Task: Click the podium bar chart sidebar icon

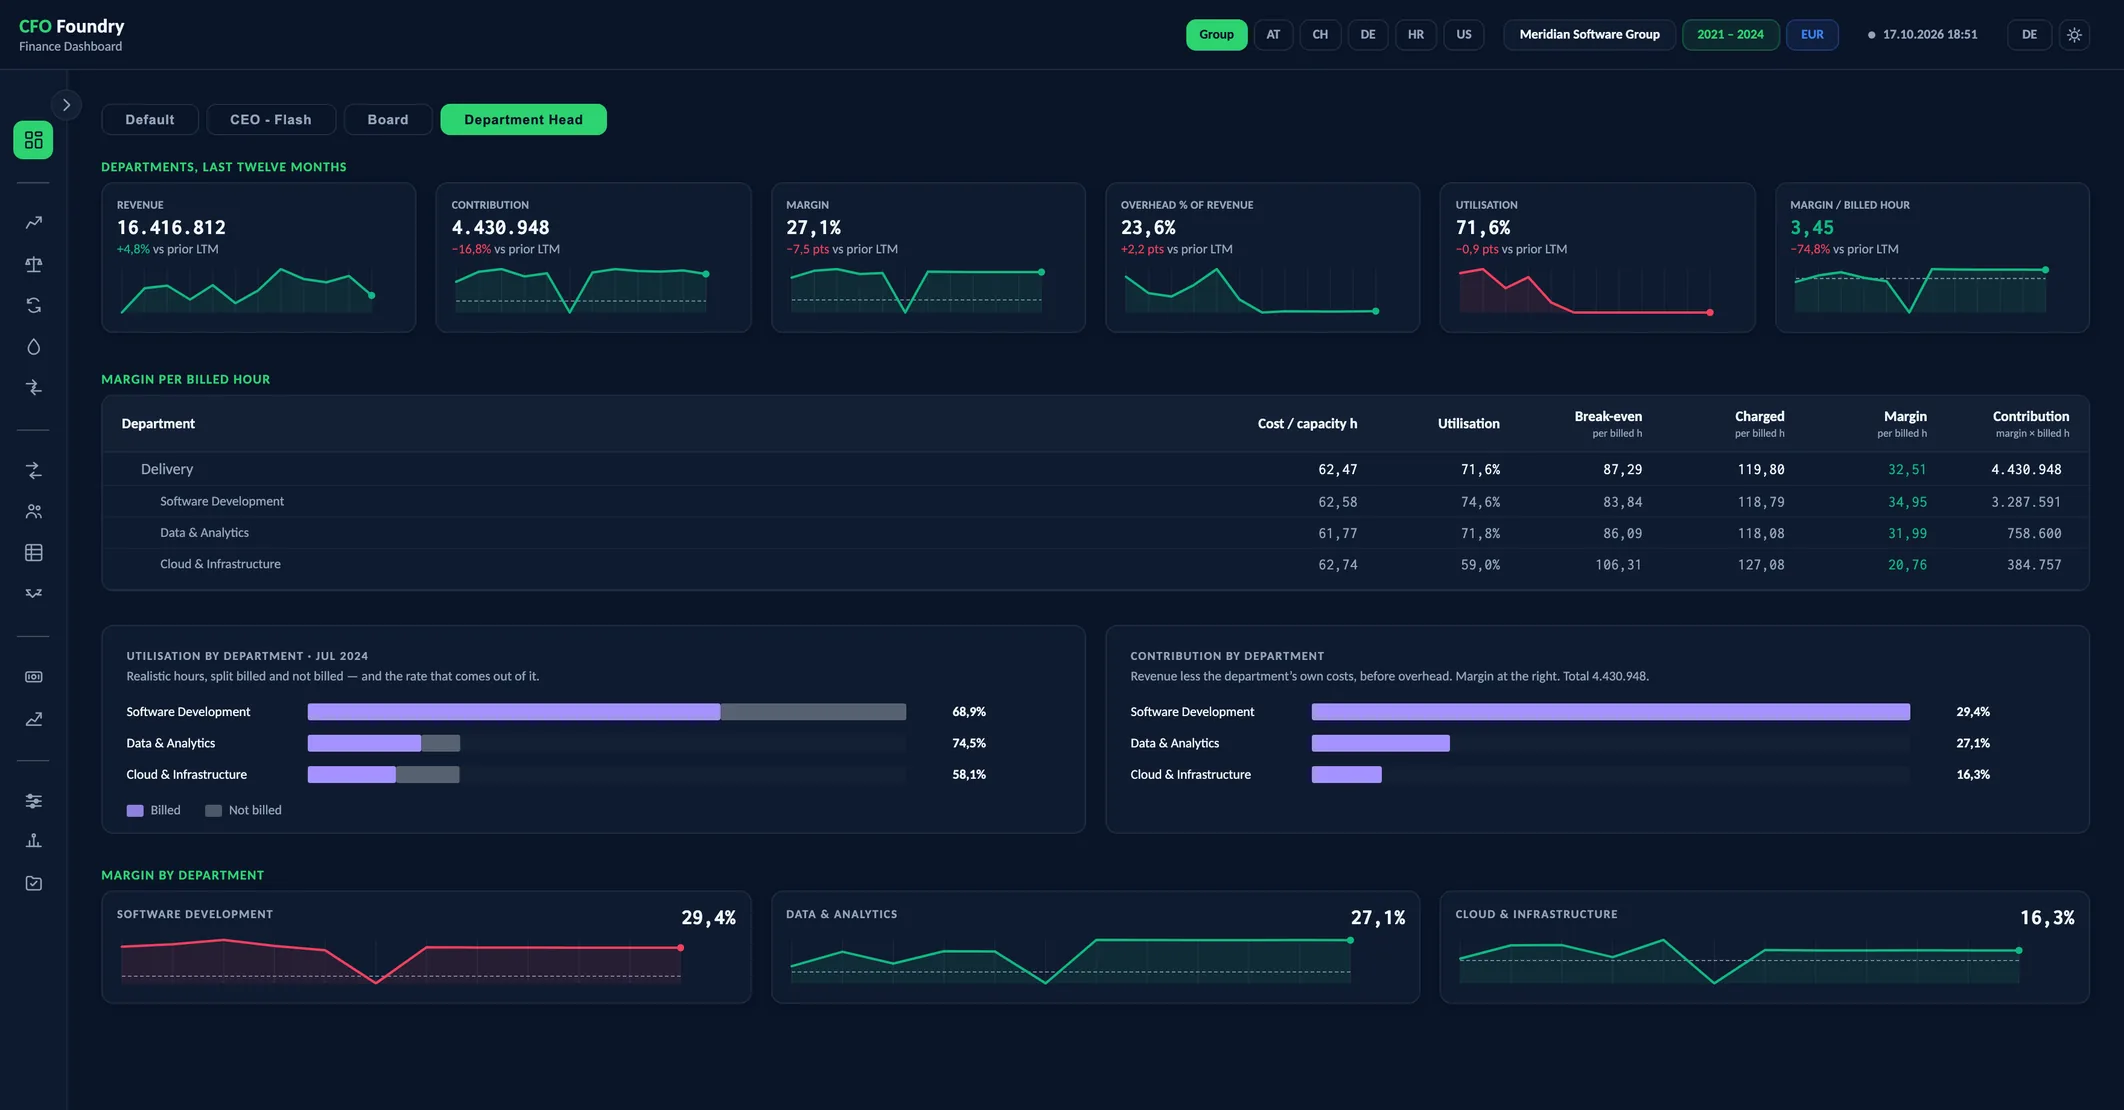Action: pyautogui.click(x=33, y=841)
